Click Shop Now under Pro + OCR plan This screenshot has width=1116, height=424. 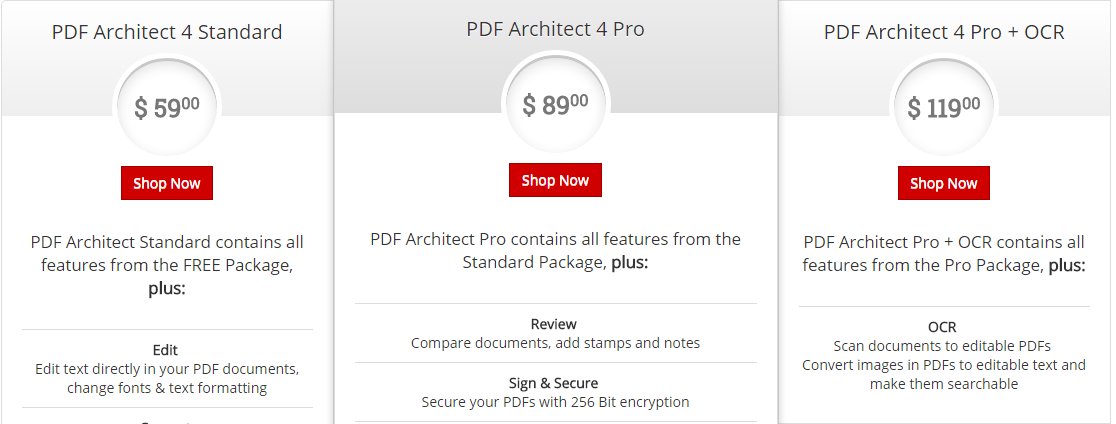[x=943, y=183]
